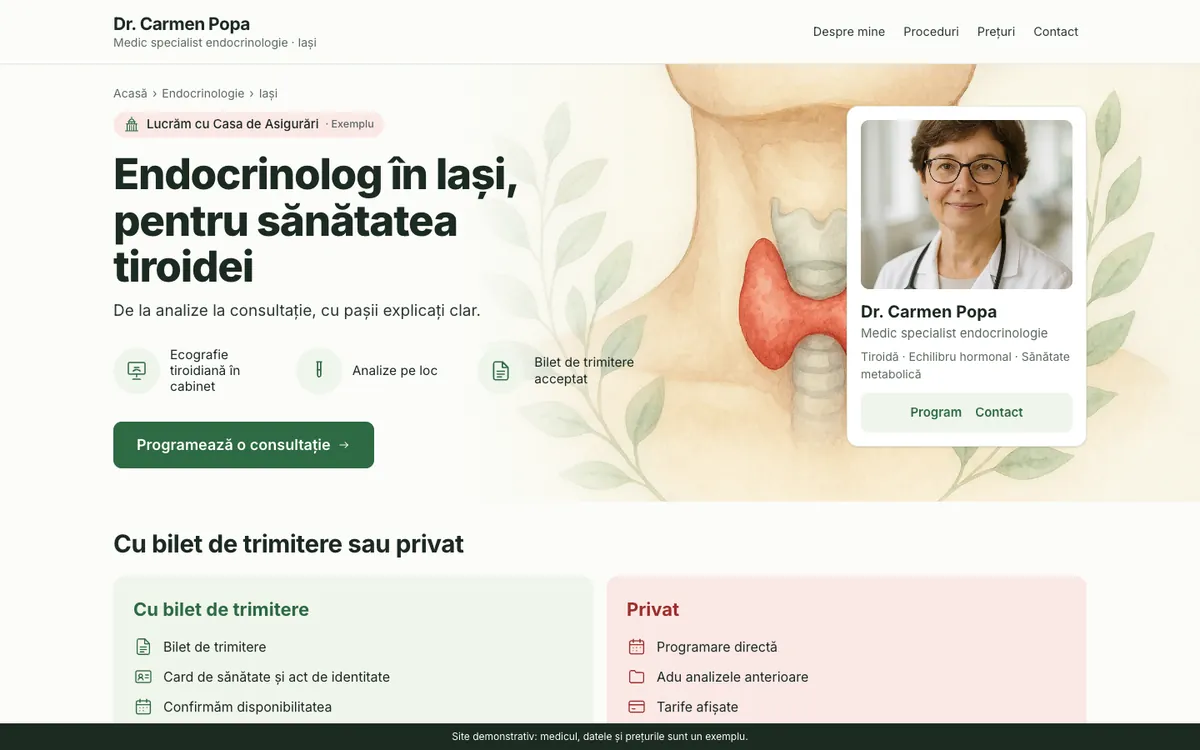The height and width of the screenshot is (750, 1200).
Task: Click the Bilet de trimitere acceptat label
Action: point(584,370)
